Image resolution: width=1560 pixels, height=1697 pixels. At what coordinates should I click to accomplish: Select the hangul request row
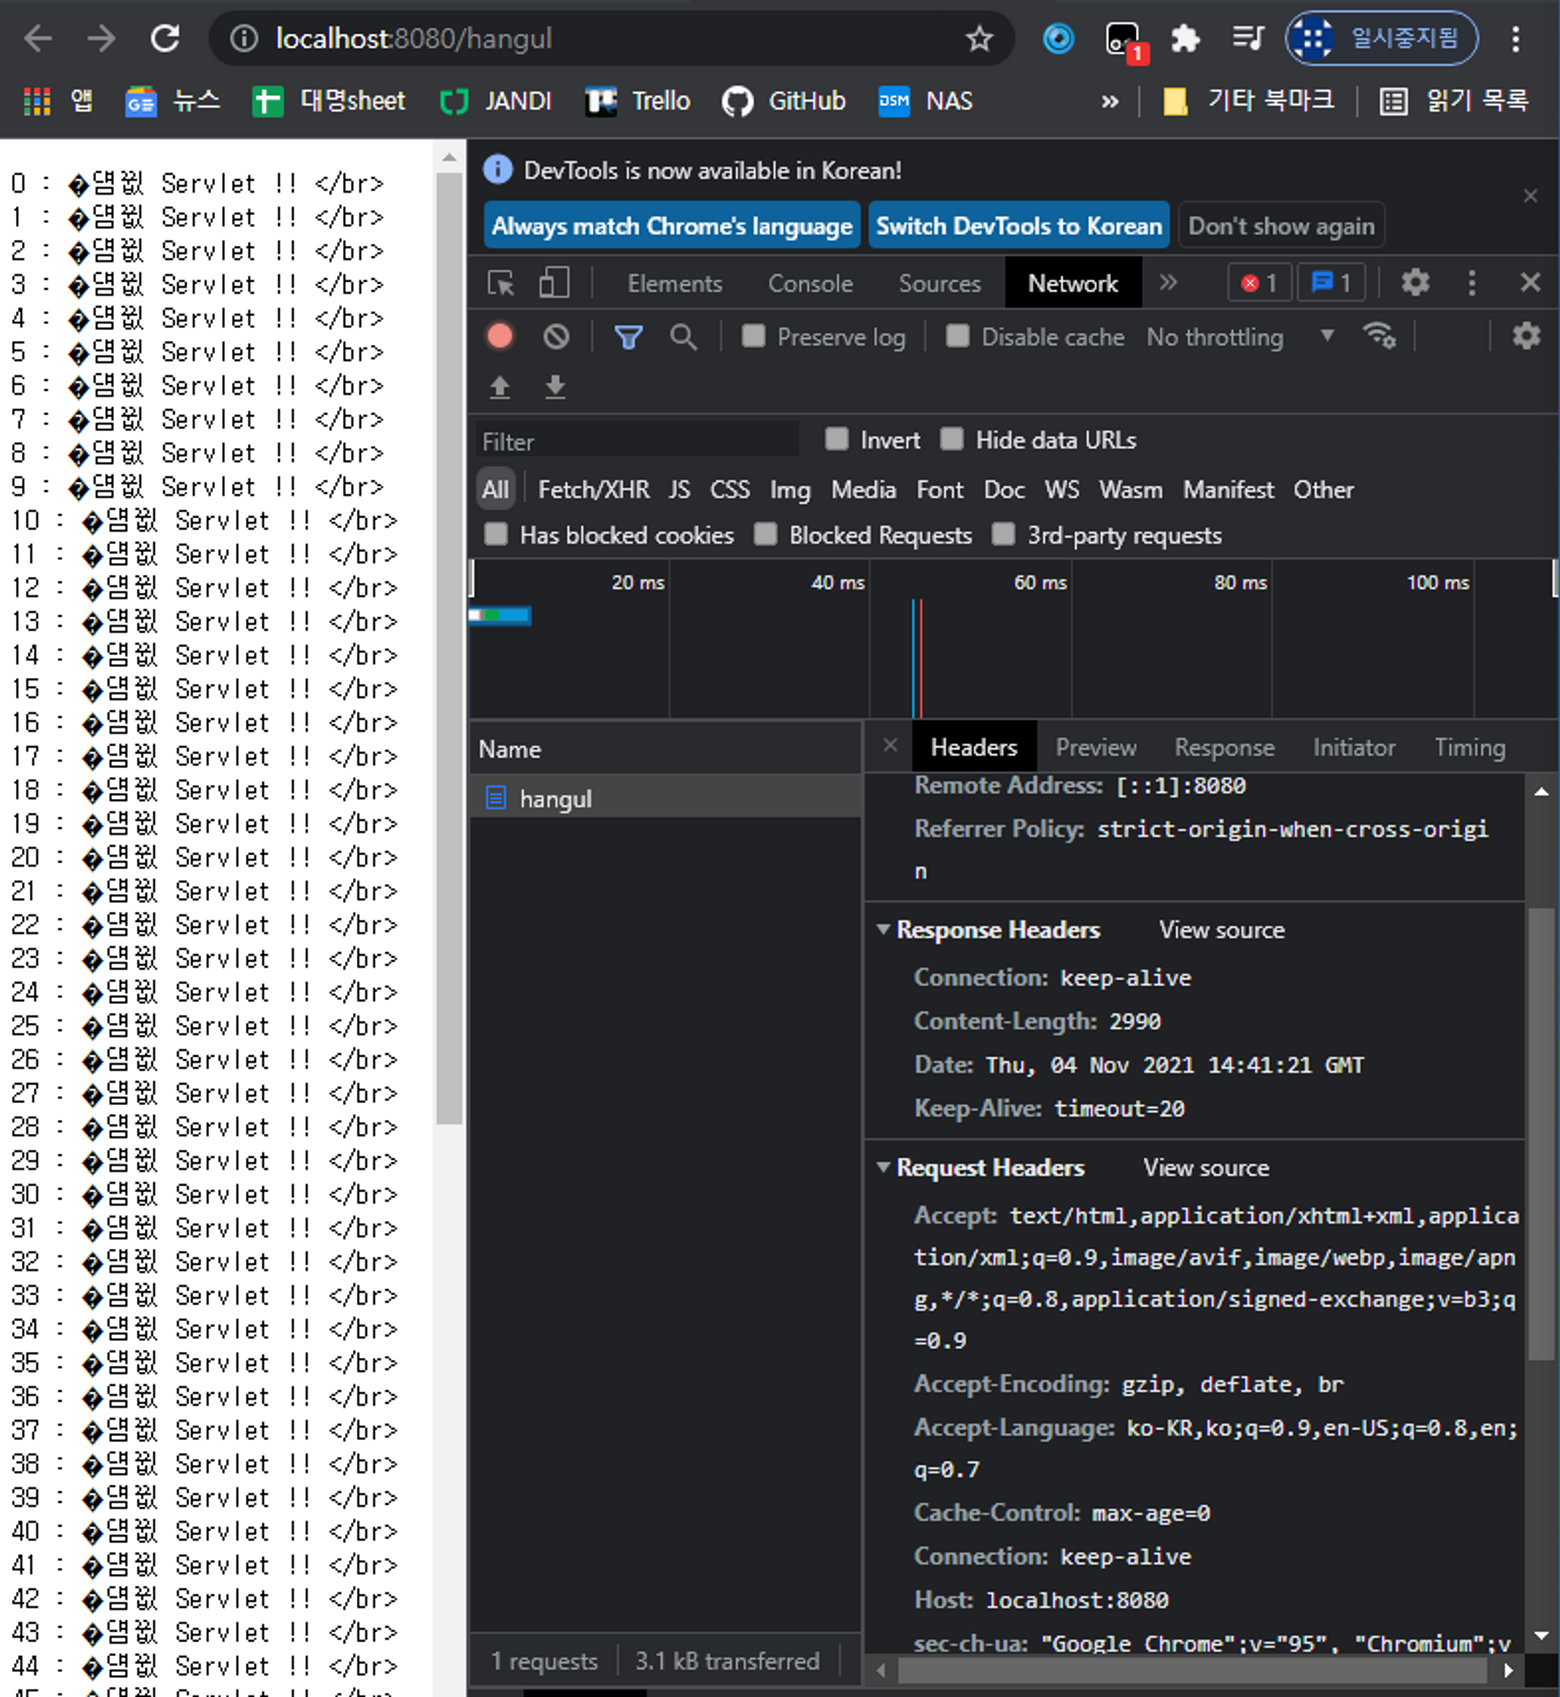coord(666,798)
